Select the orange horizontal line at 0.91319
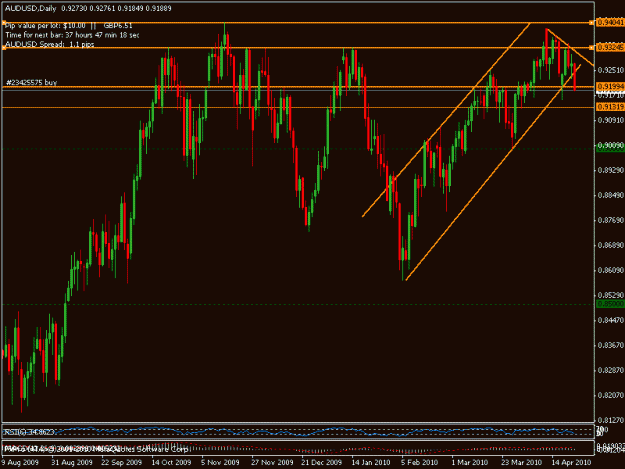The height and width of the screenshot is (469, 625). click(x=298, y=107)
